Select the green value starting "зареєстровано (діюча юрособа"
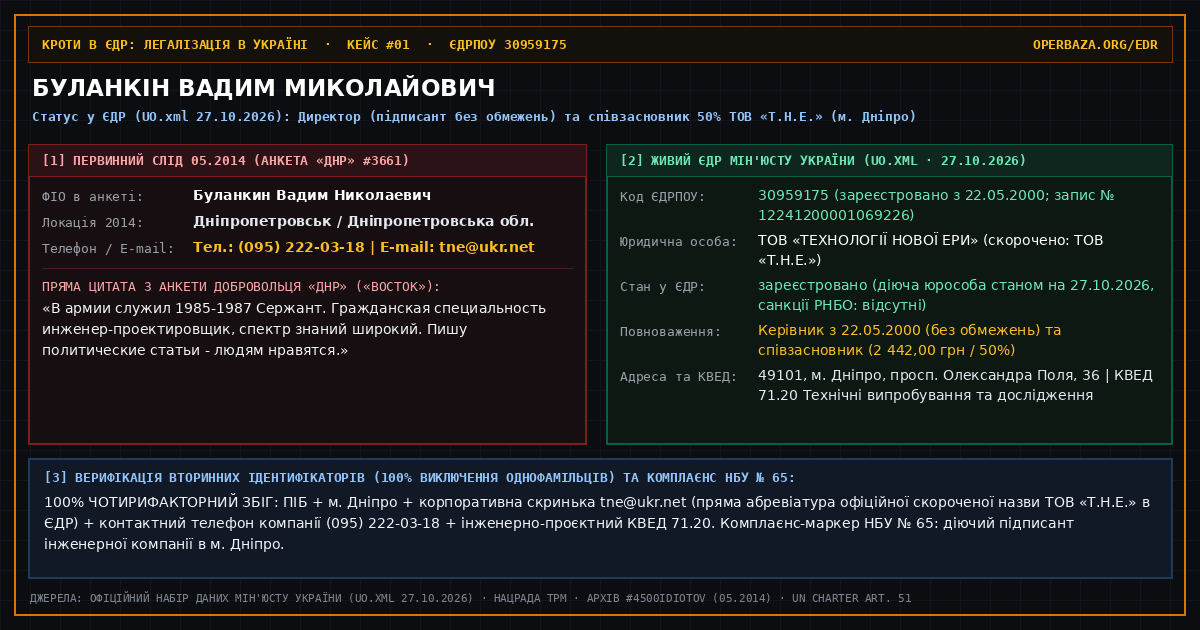Image resolution: width=1200 pixels, height=630 pixels. pos(956,295)
